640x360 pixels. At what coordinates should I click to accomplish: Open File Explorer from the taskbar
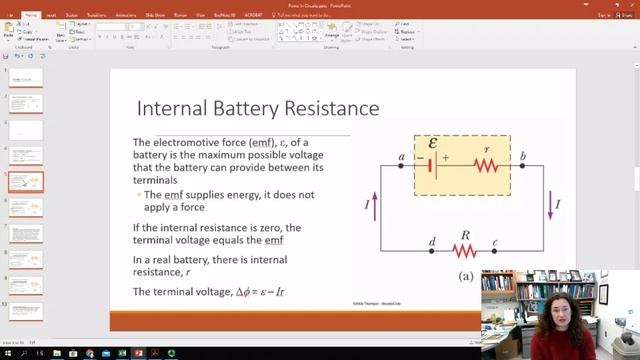click(57, 353)
